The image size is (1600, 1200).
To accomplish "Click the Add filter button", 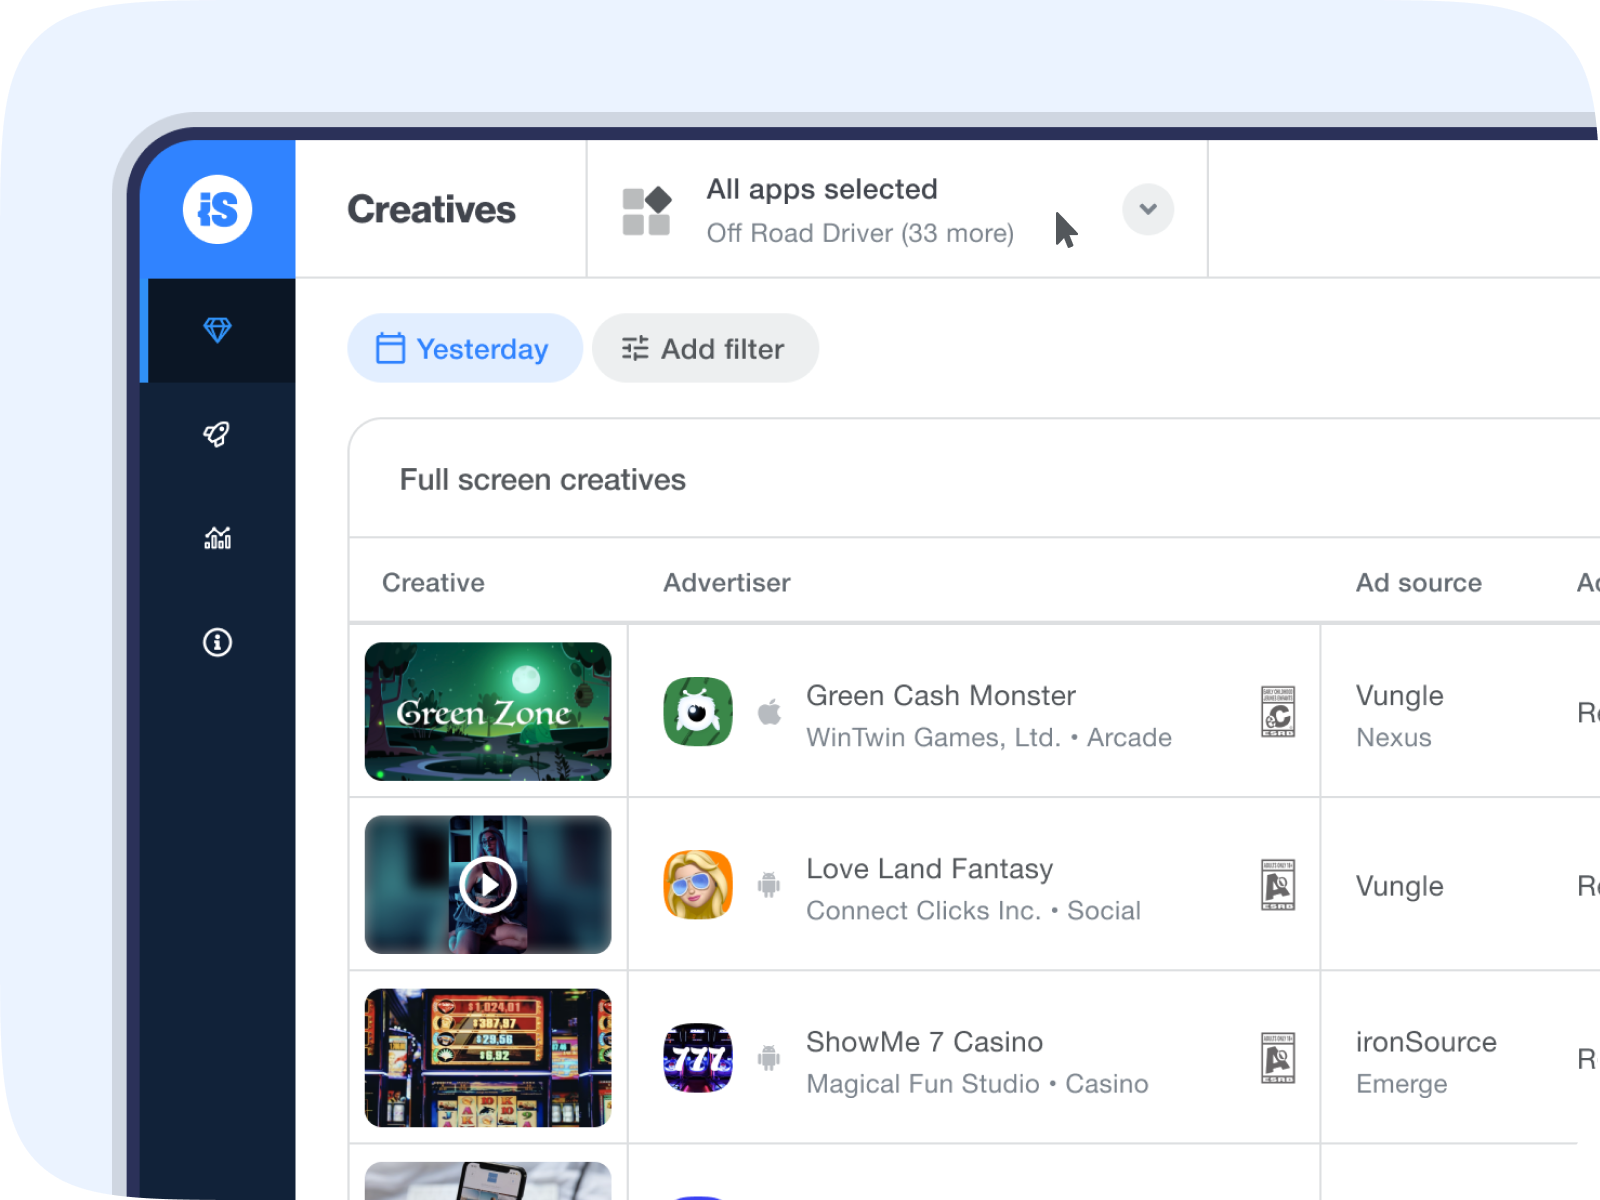I will pos(705,348).
